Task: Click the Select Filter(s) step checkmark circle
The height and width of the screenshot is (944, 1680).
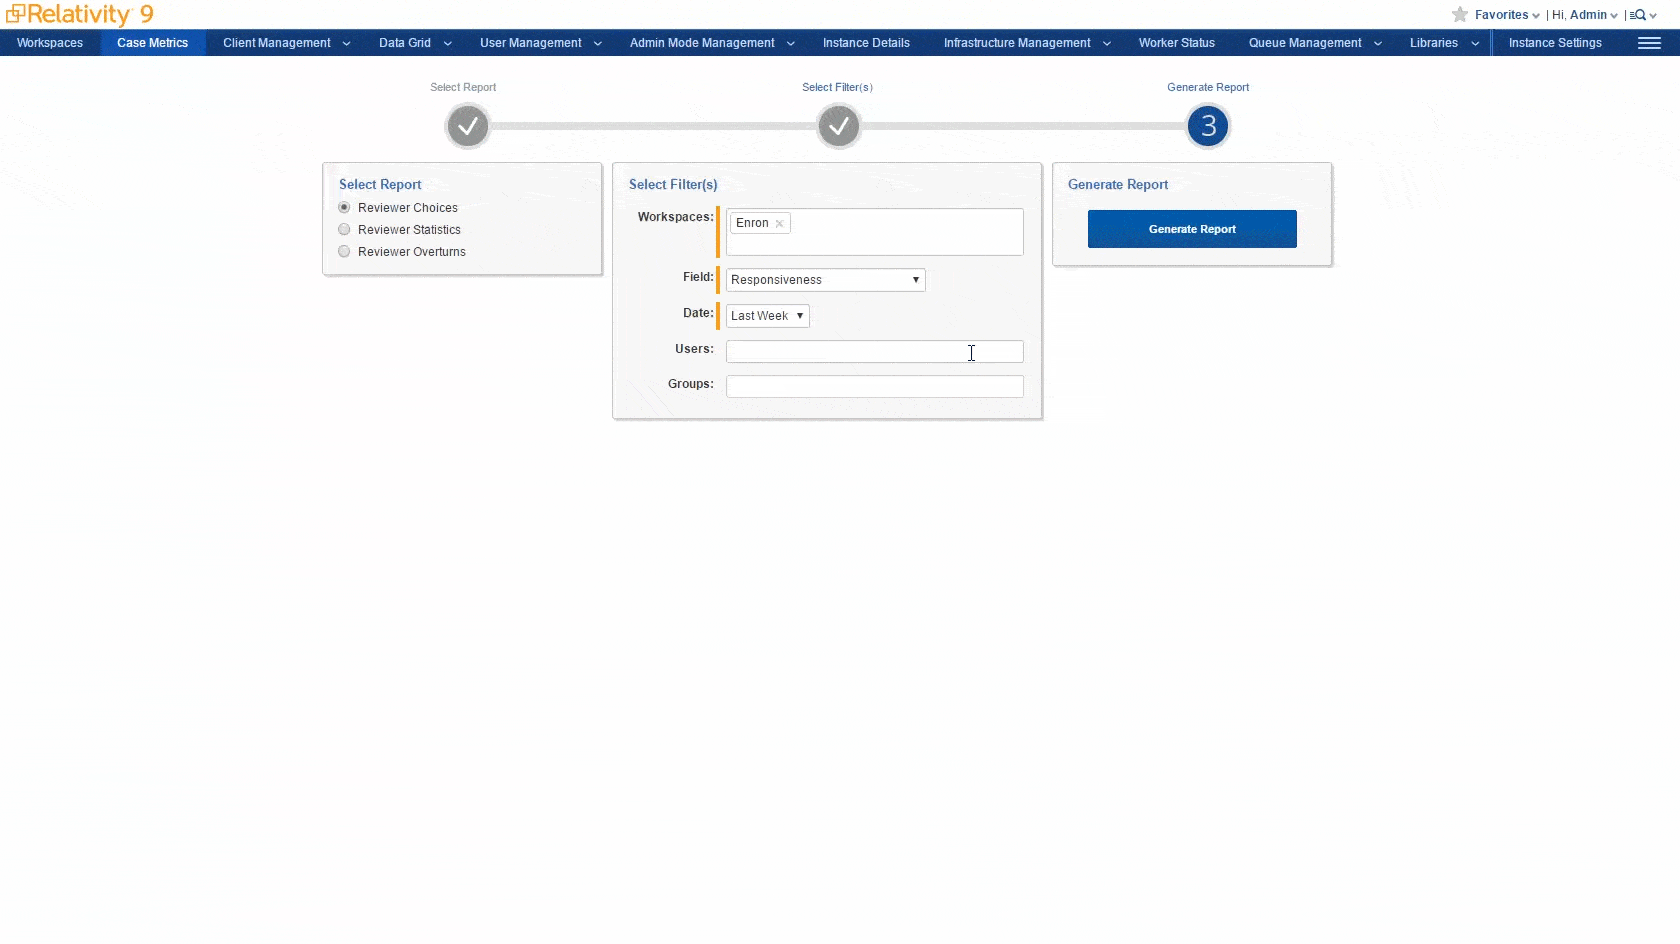Action: coord(838,127)
